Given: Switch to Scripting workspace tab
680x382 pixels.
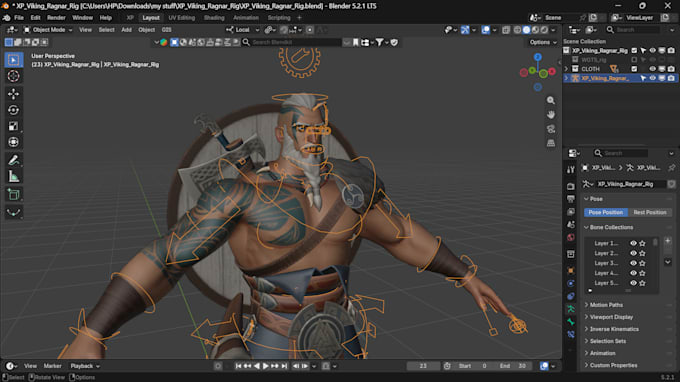Looking at the screenshot, I should [x=279, y=18].
